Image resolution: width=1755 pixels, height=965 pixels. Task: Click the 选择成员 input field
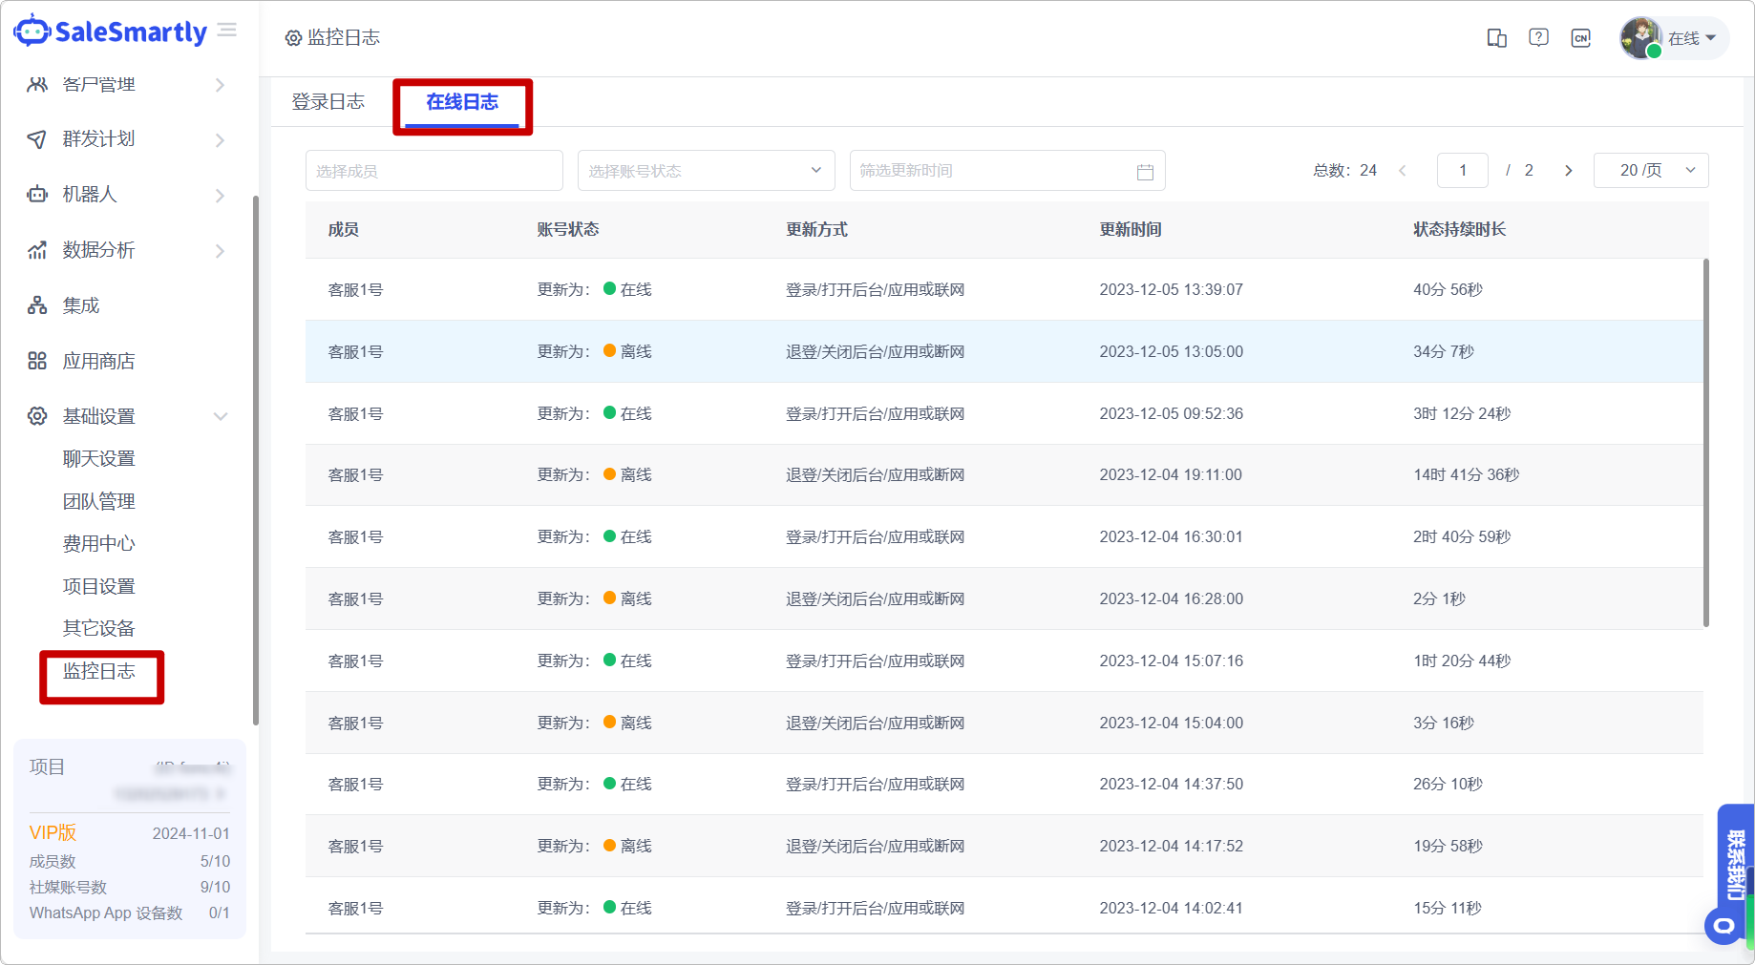(x=433, y=171)
